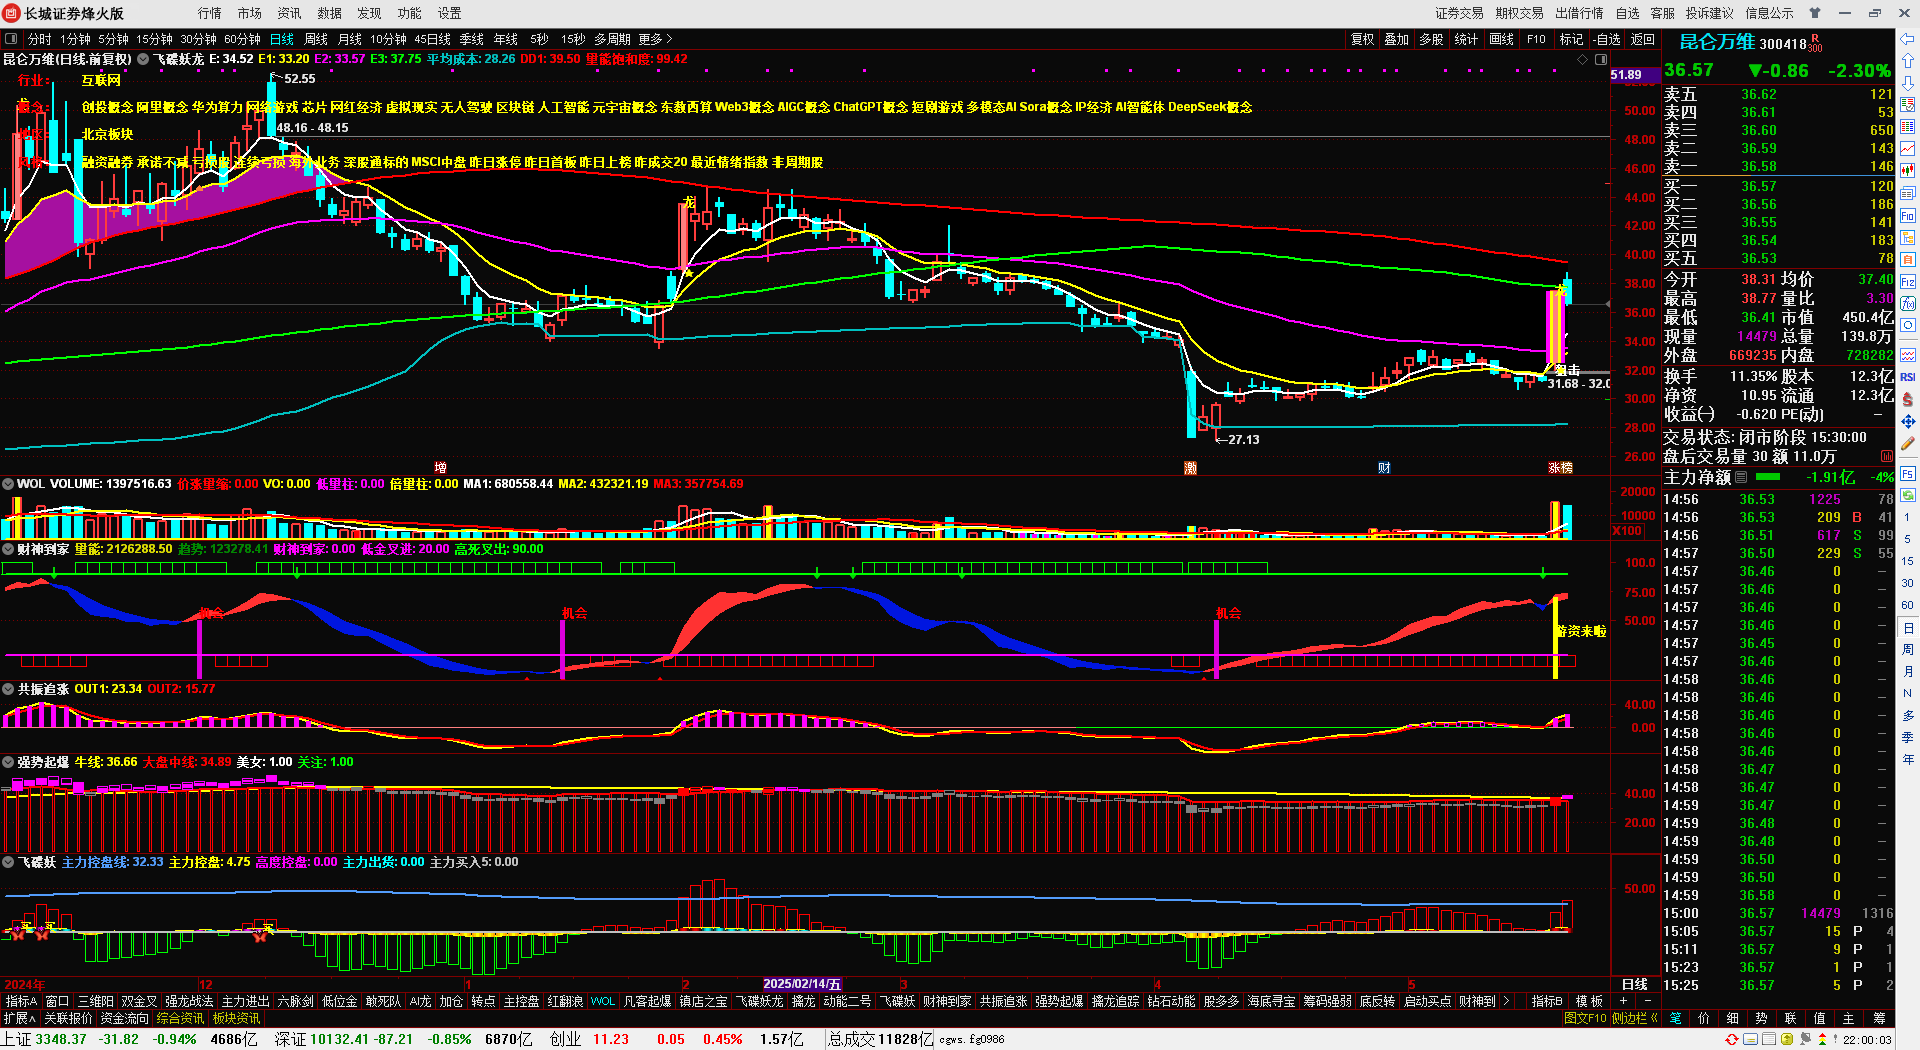Click the red-yellow-green arrows status icon

click(1822, 1040)
